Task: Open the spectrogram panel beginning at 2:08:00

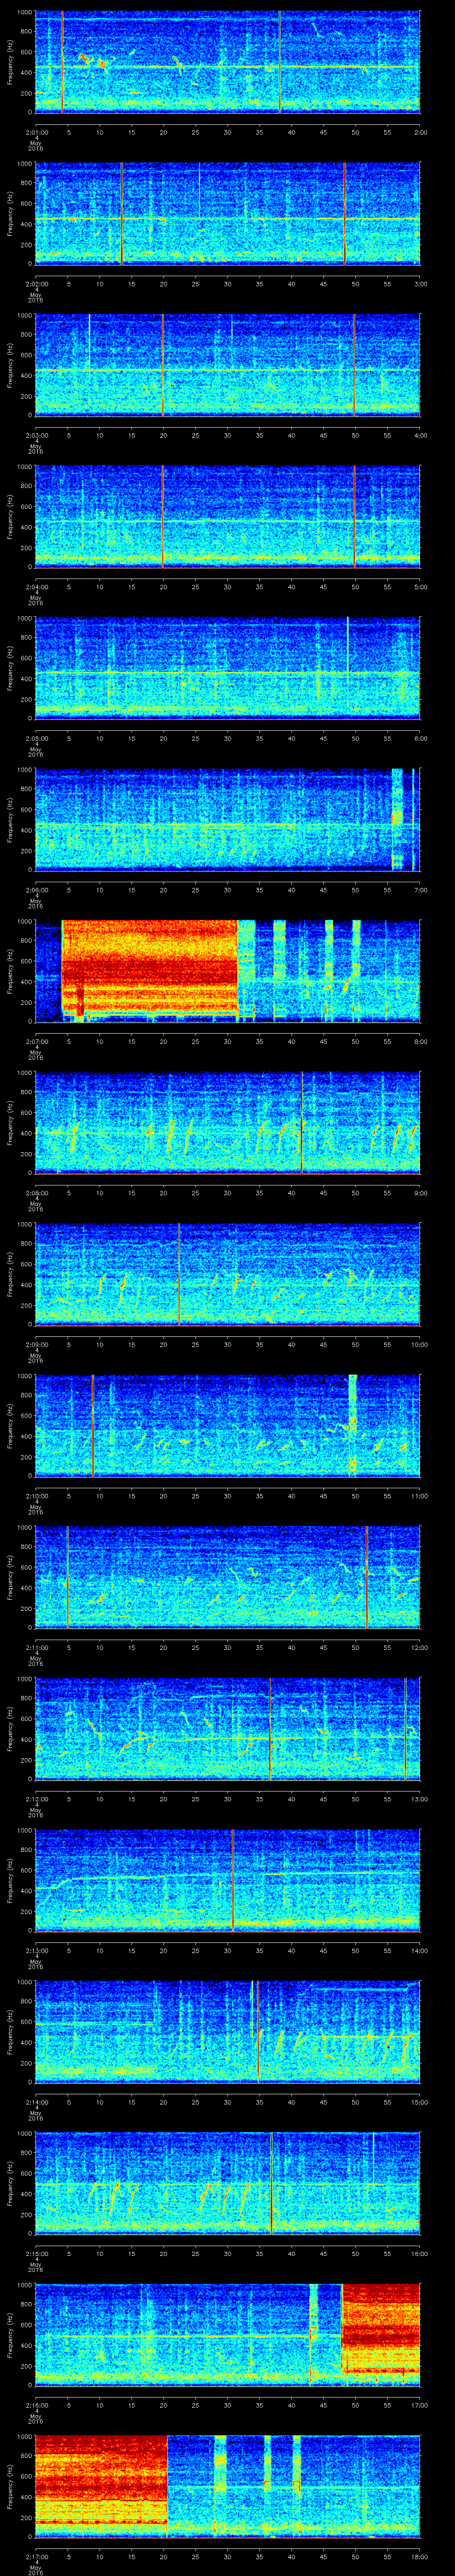Action: click(228, 1122)
